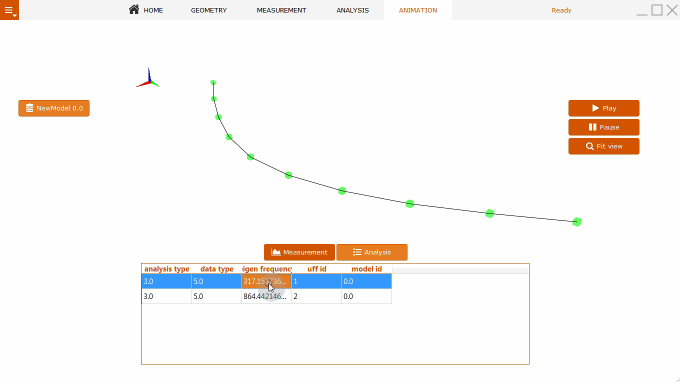Viewport: 680px width, 382px height.
Task: Play the mode shape animation
Action: [x=604, y=108]
